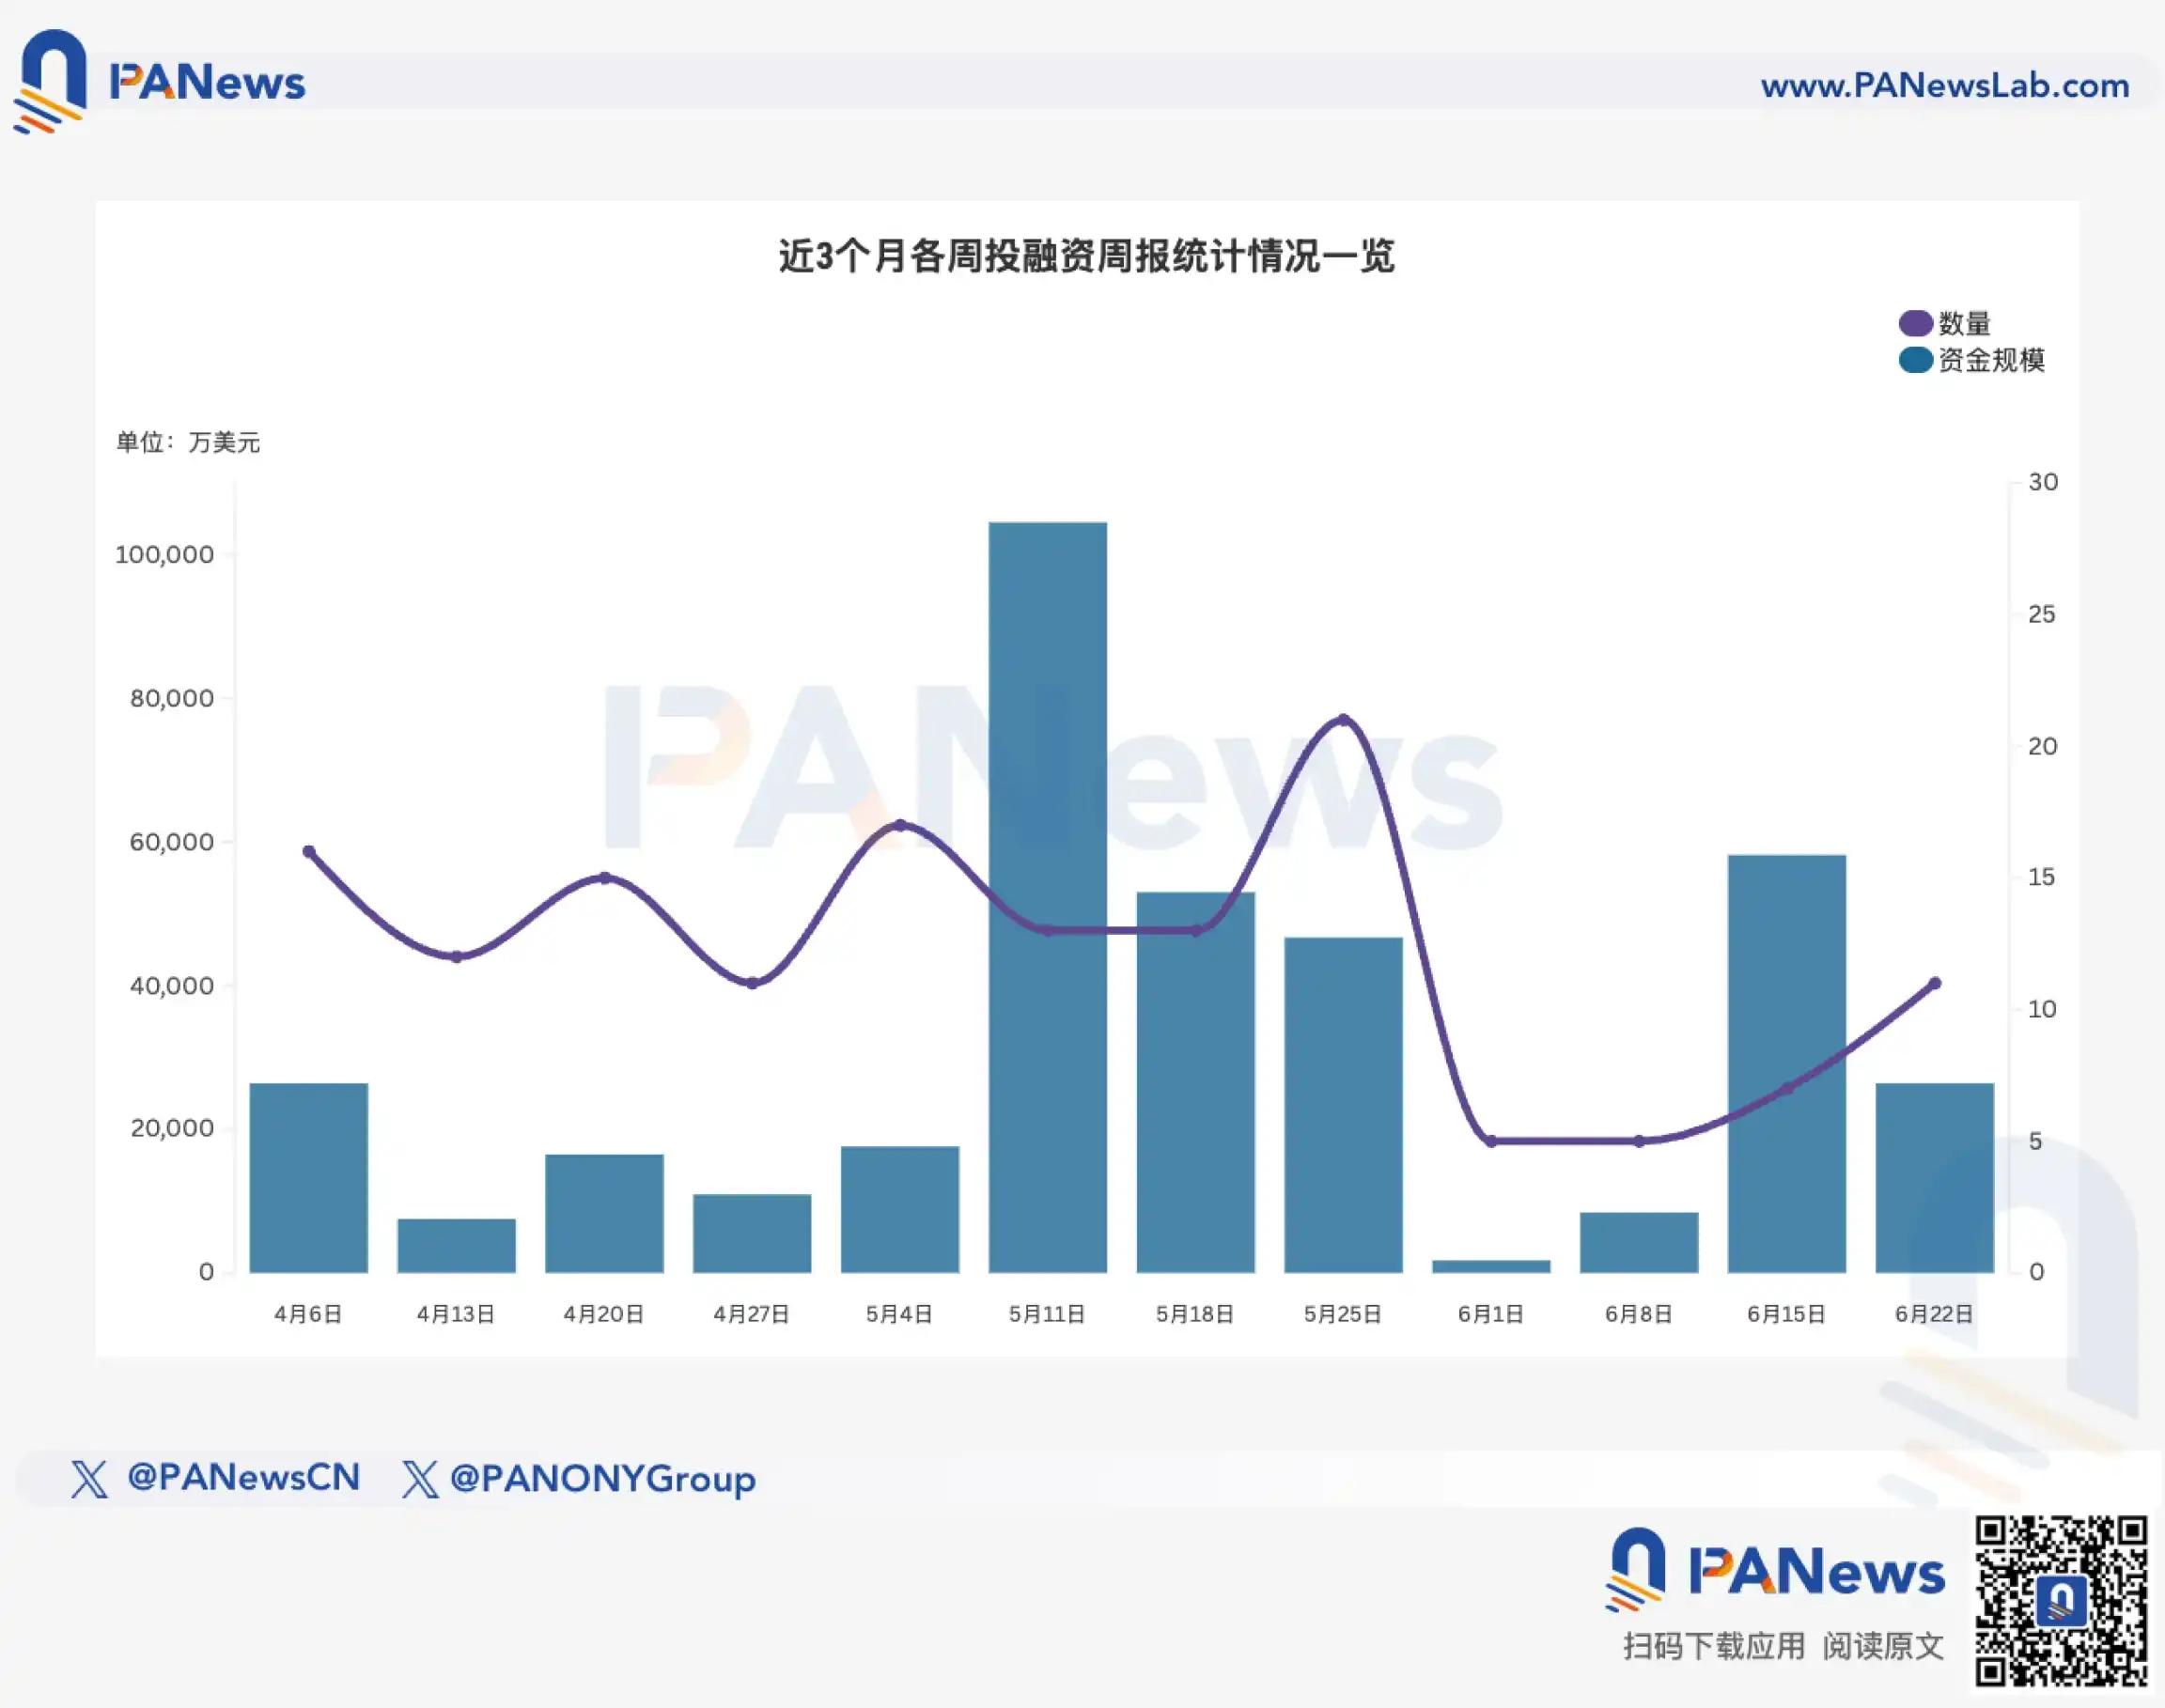The width and height of the screenshot is (2165, 1708).
Task: Select the 5月18日 bar
Action: tap(1196, 1083)
